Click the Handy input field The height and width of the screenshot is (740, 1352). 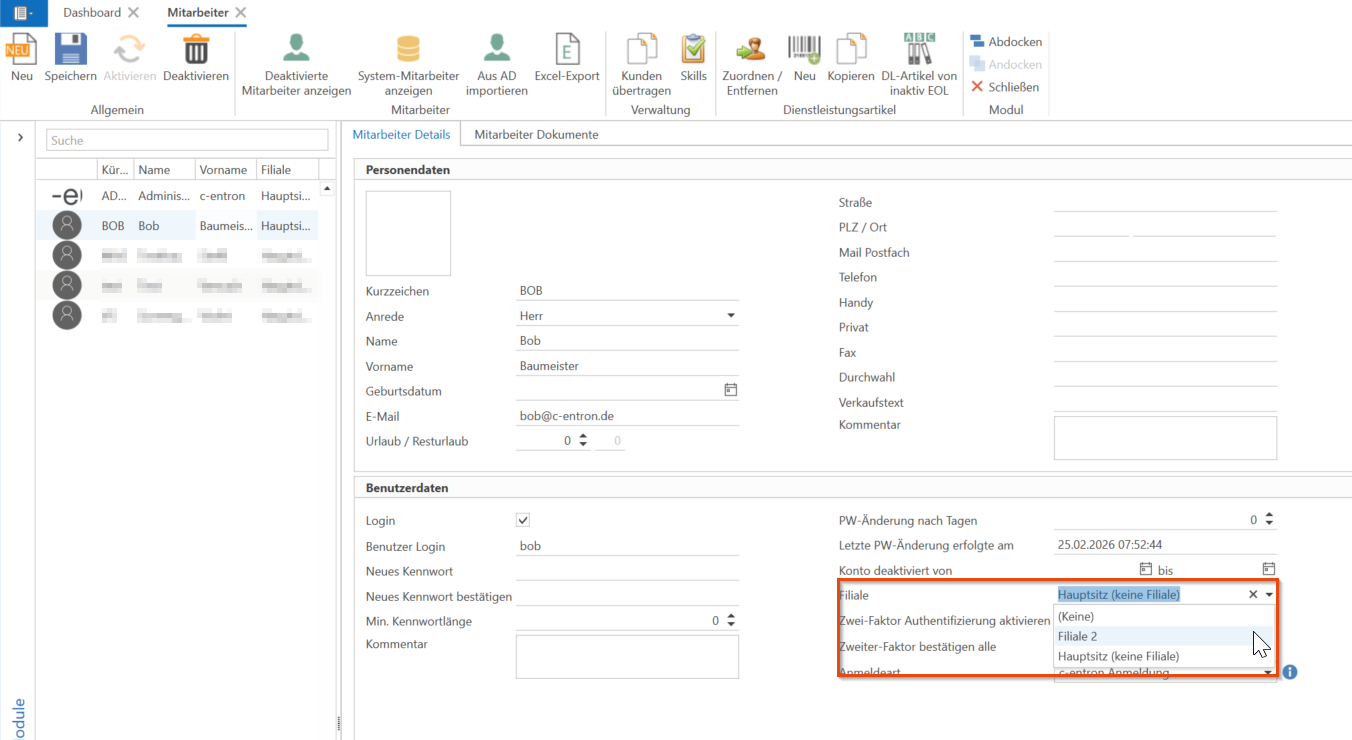[x=1165, y=302]
